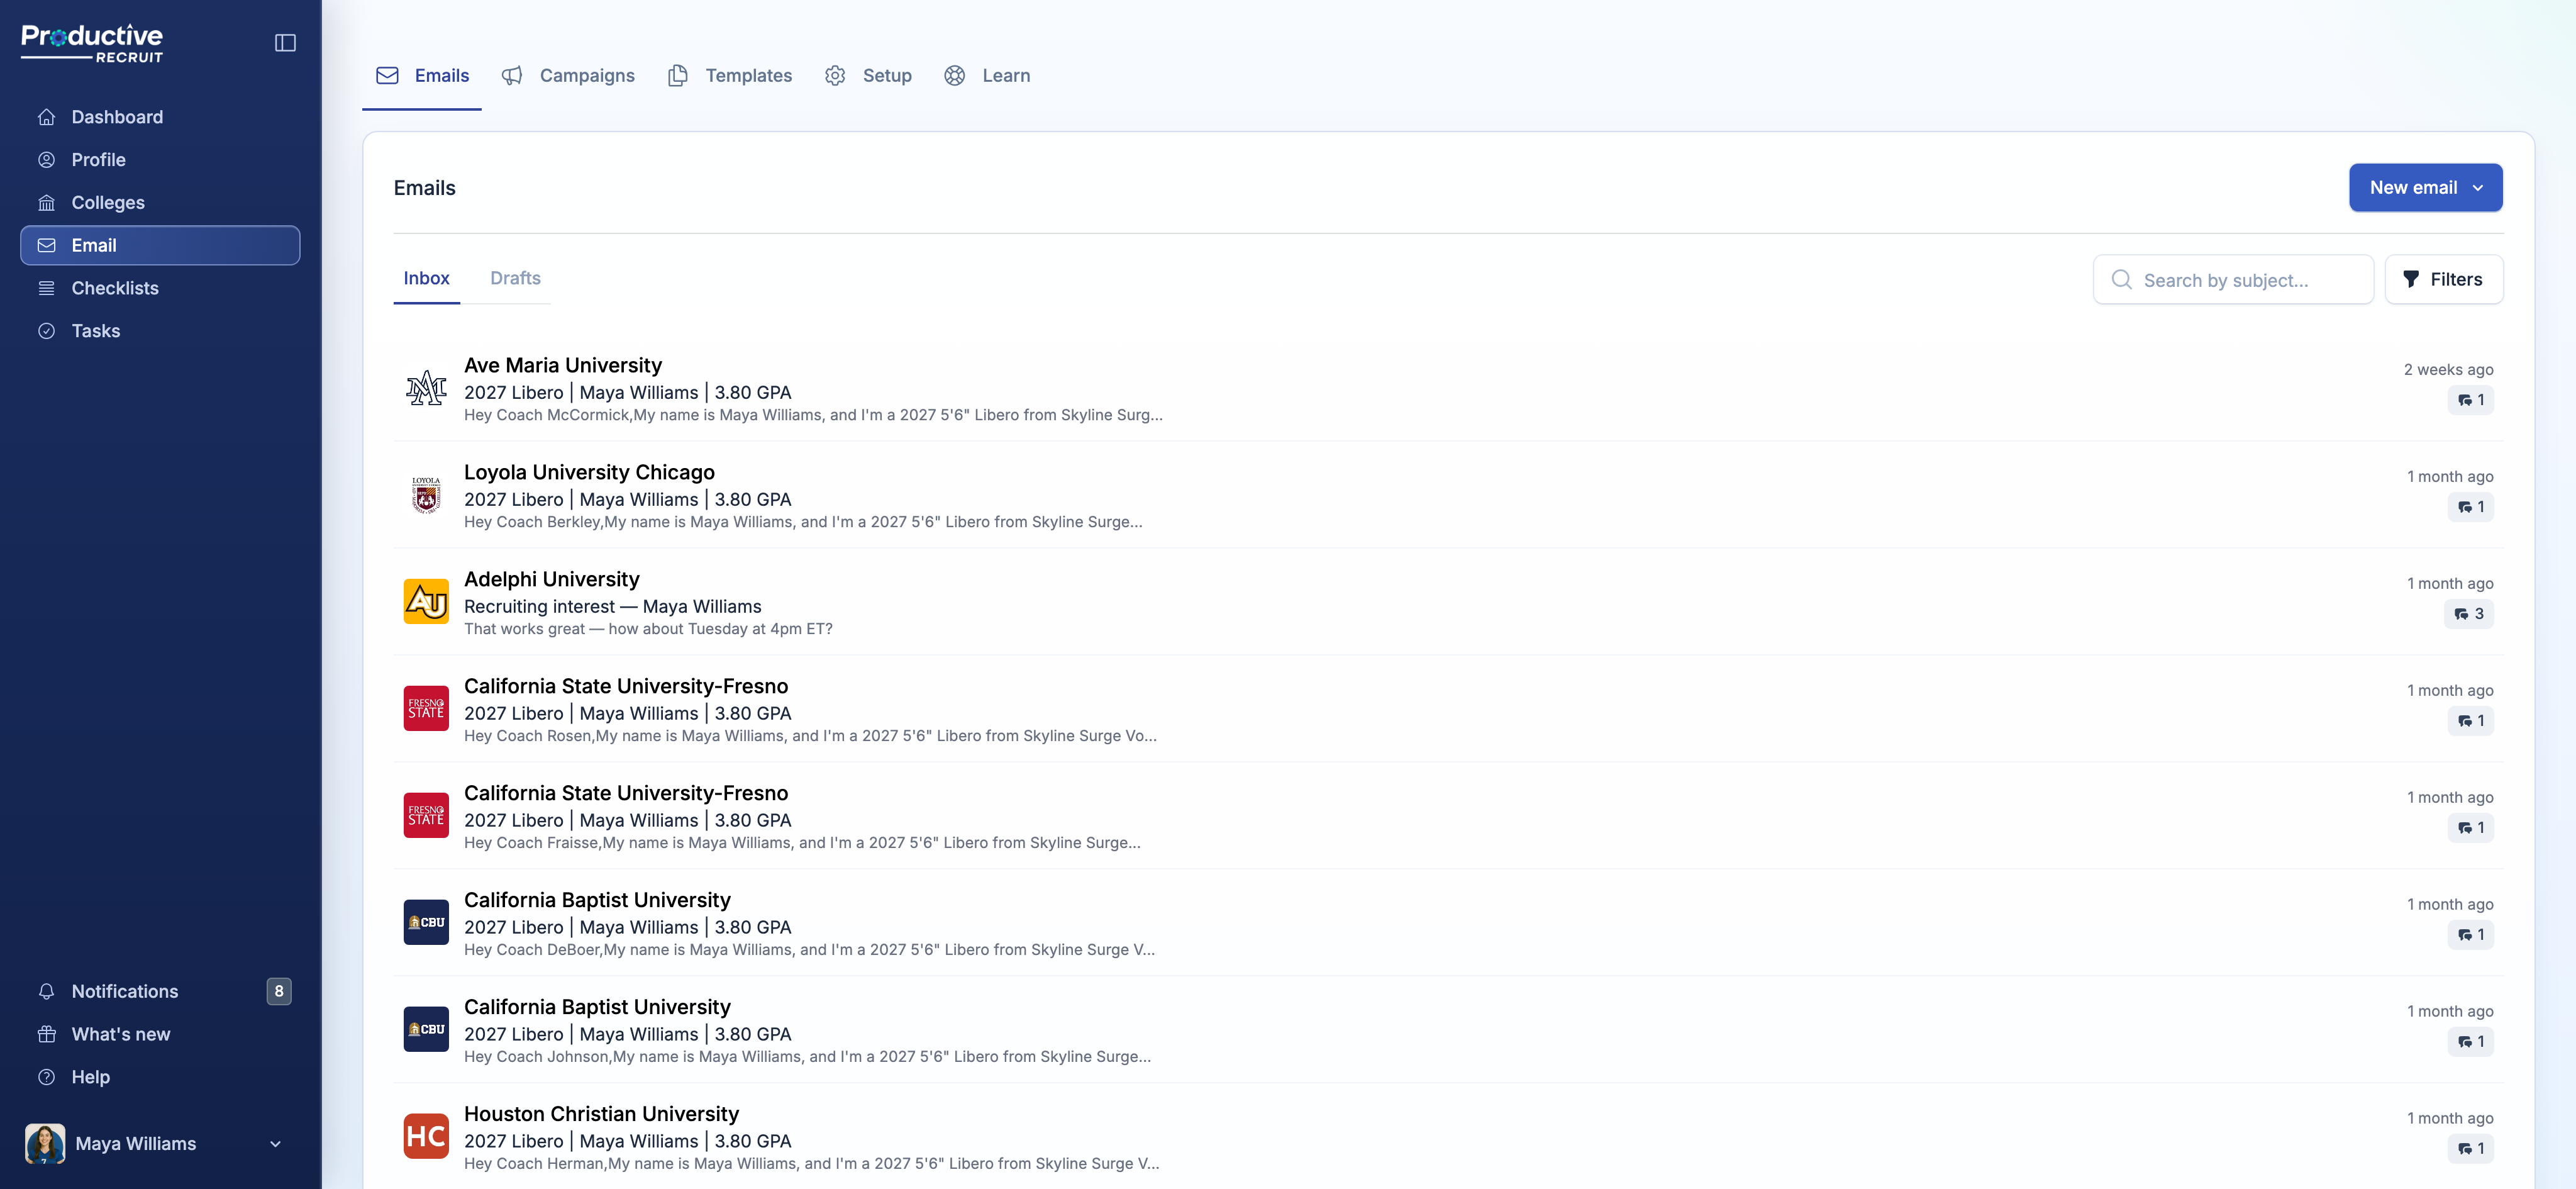Open the Help question mark icon
This screenshot has height=1189, width=2576.
pos(46,1078)
